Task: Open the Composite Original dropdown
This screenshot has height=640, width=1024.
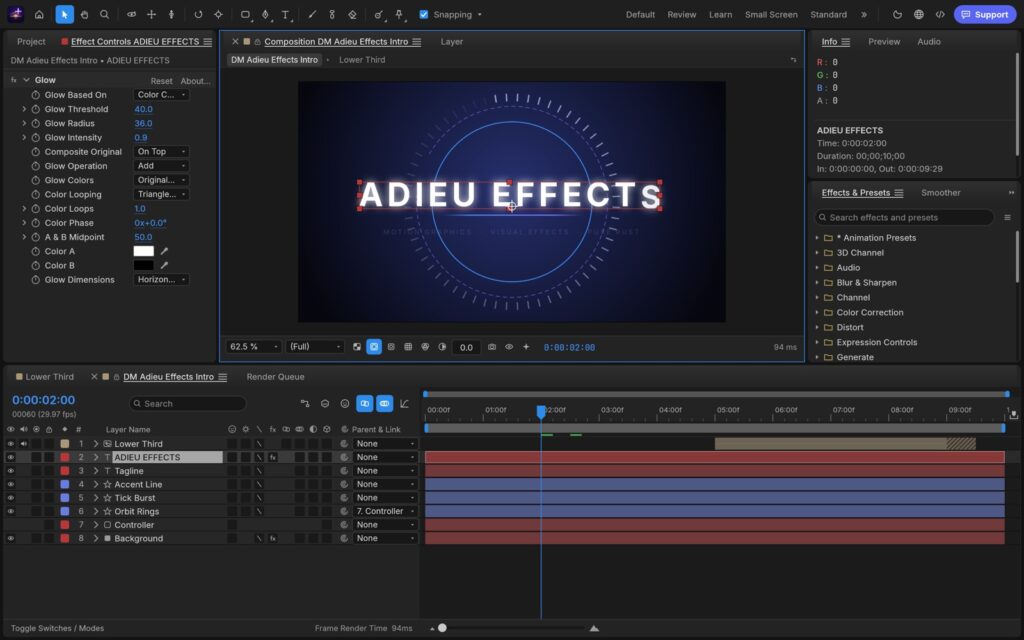Action: click(161, 152)
